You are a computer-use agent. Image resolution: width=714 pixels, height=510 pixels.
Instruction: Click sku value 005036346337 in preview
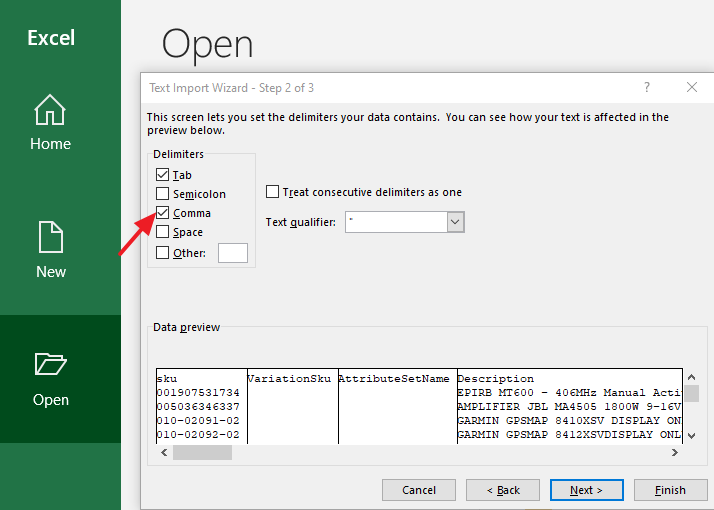click(x=198, y=407)
